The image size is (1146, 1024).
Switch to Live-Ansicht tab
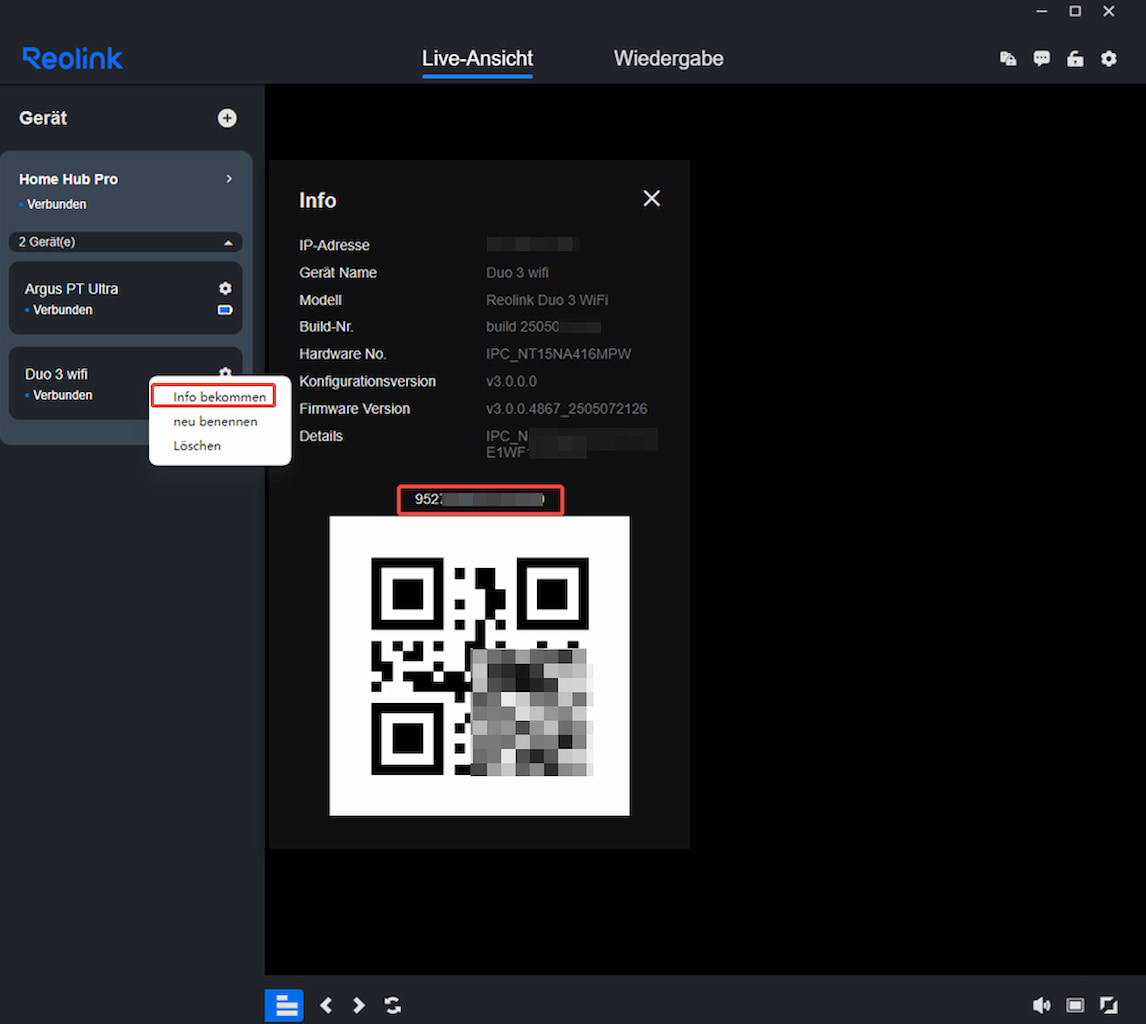(477, 58)
